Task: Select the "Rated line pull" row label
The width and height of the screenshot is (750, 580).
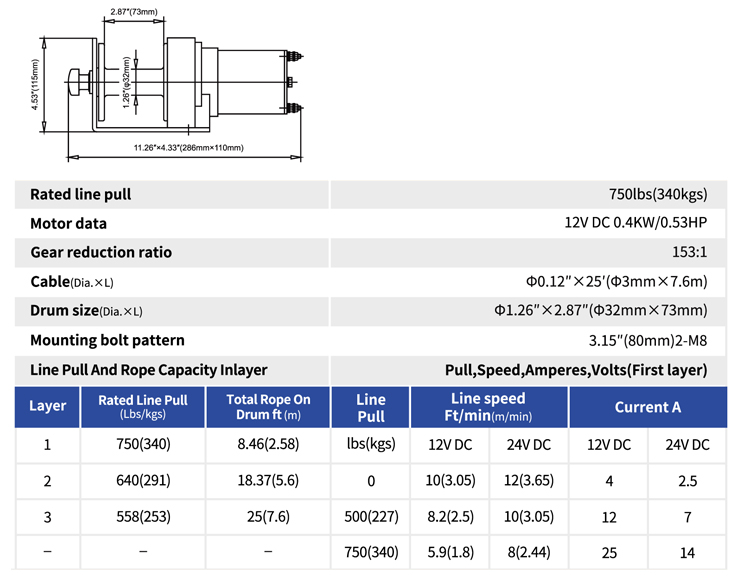Action: (x=81, y=194)
